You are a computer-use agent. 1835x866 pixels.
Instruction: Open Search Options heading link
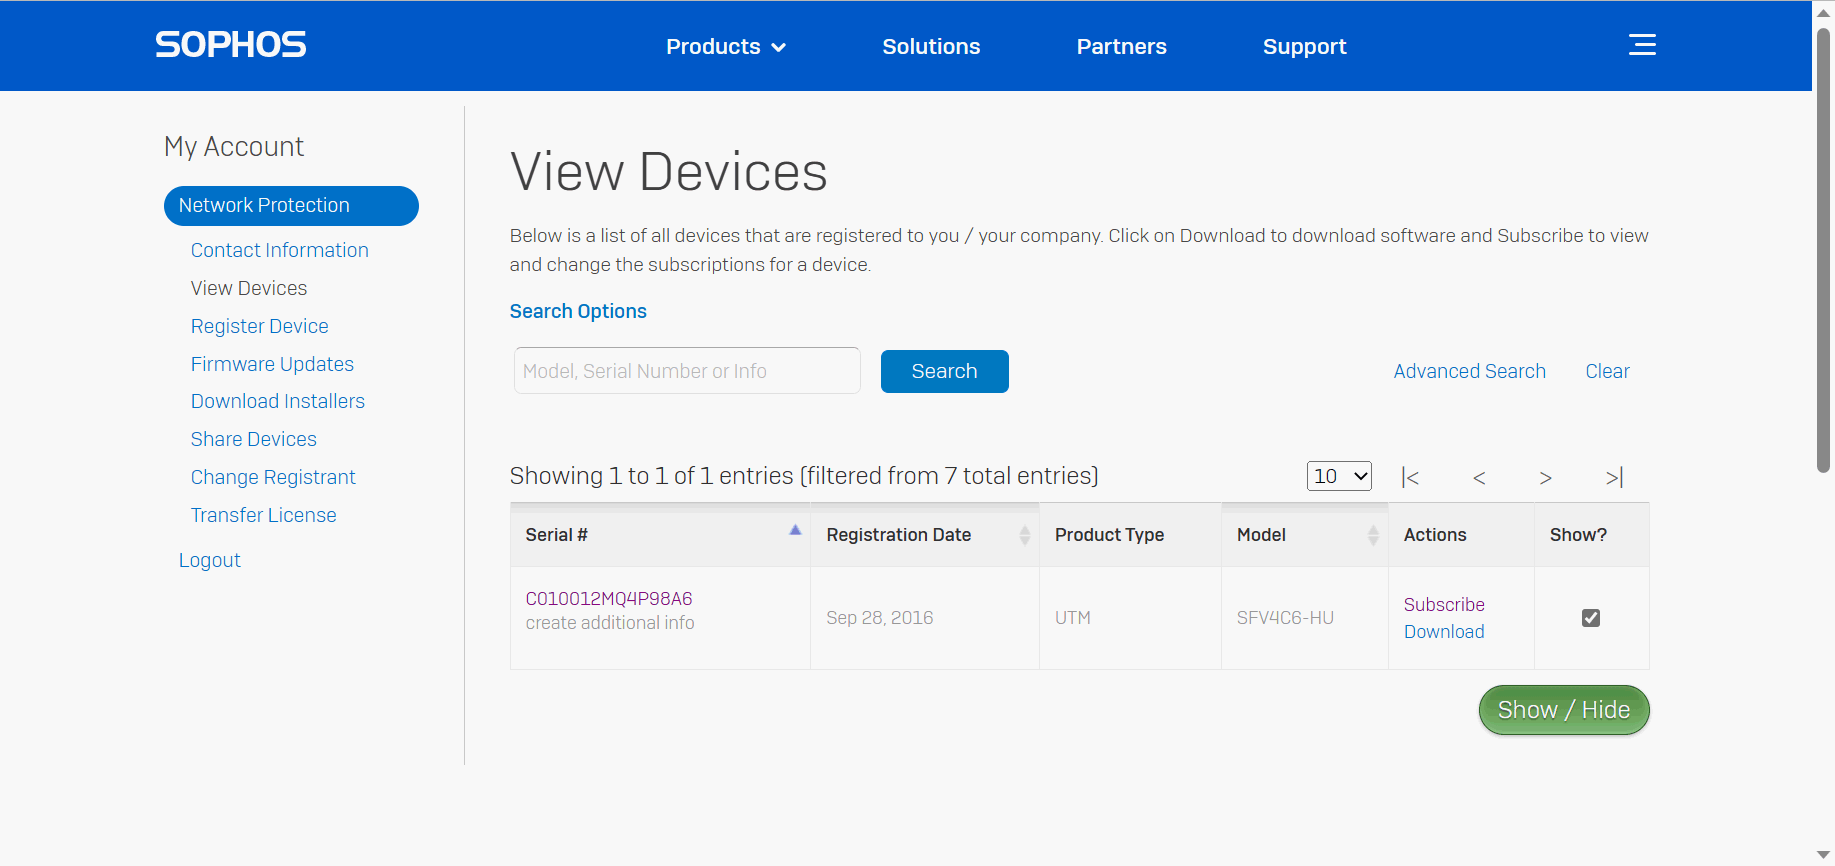pyautogui.click(x=578, y=311)
